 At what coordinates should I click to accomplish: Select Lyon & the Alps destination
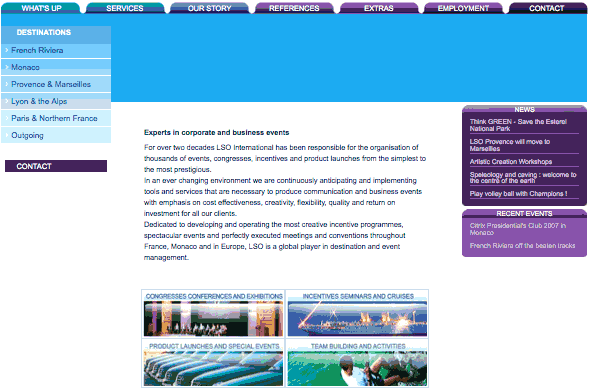pyautogui.click(x=56, y=101)
